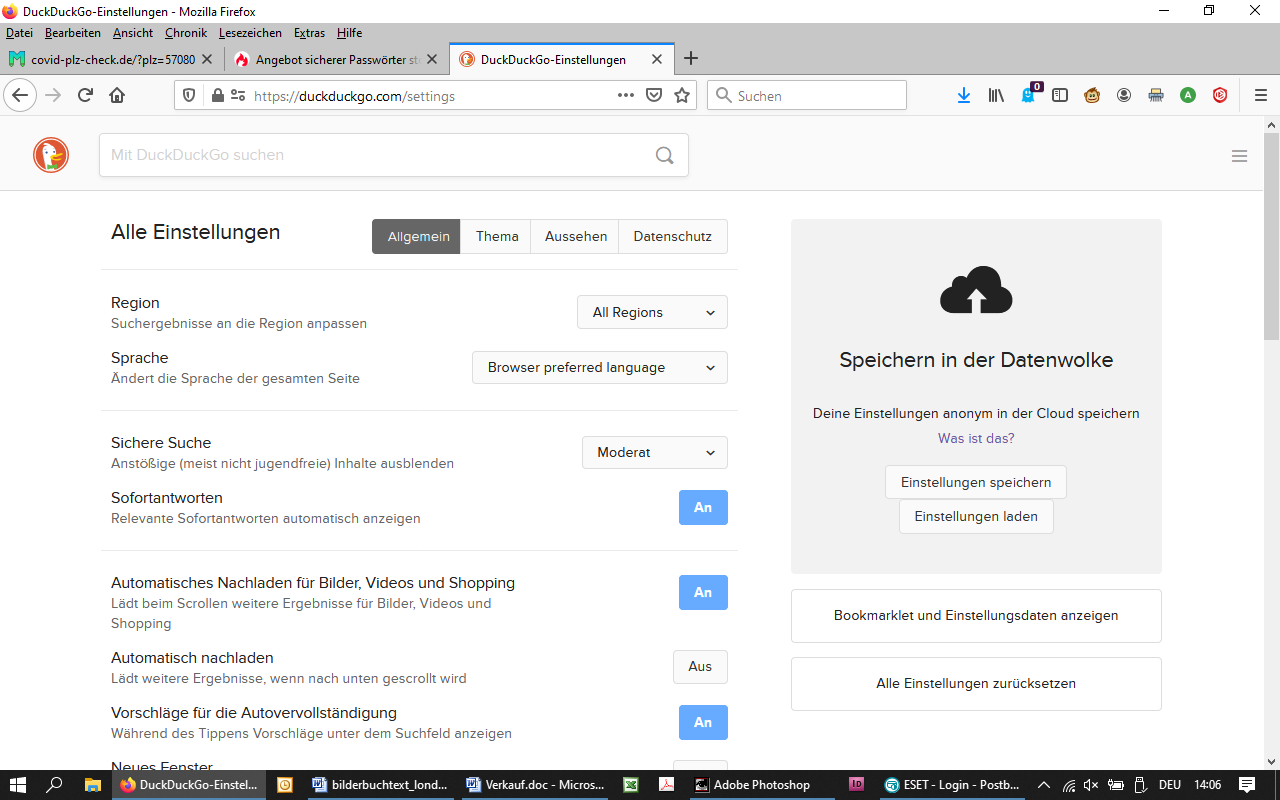Click Einstellungen speichern button
This screenshot has width=1280, height=800.
[x=975, y=482]
